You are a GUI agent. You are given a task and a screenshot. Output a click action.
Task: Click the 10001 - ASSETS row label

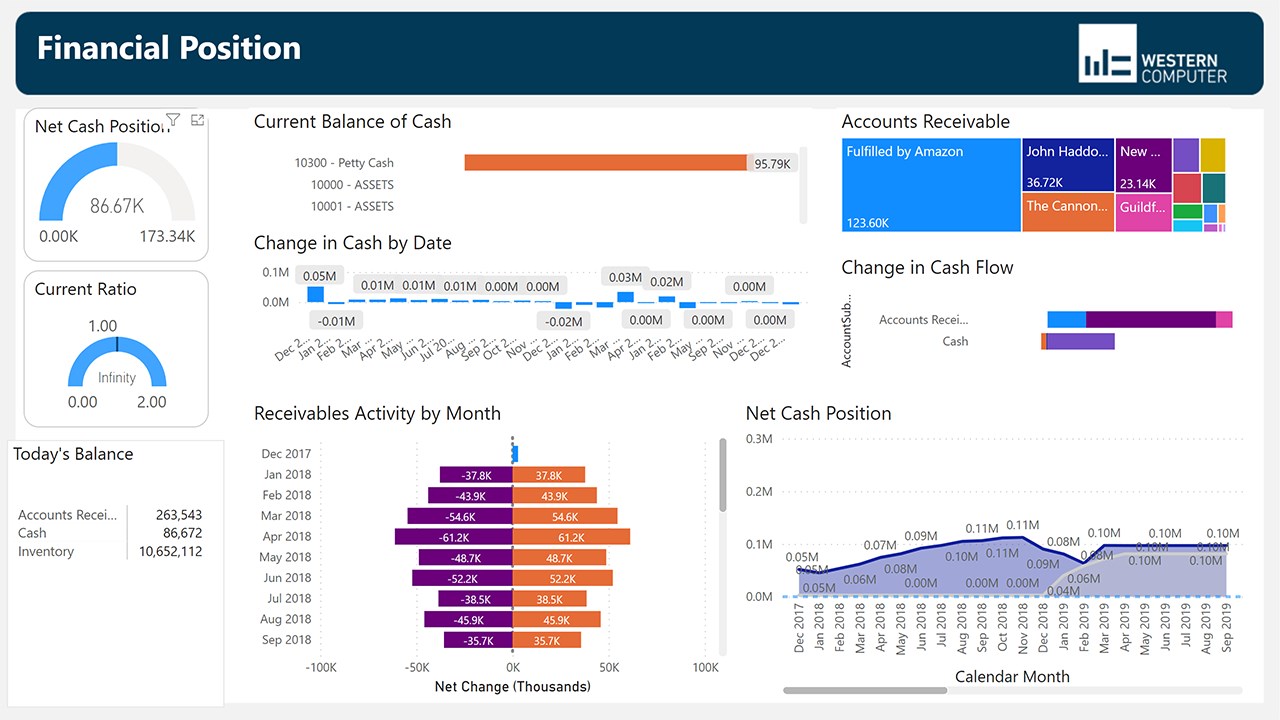(352, 207)
